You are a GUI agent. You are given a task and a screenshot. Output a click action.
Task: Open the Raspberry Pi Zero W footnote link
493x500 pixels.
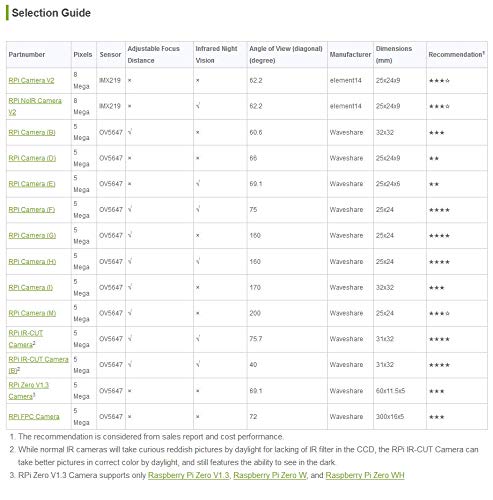point(270,475)
